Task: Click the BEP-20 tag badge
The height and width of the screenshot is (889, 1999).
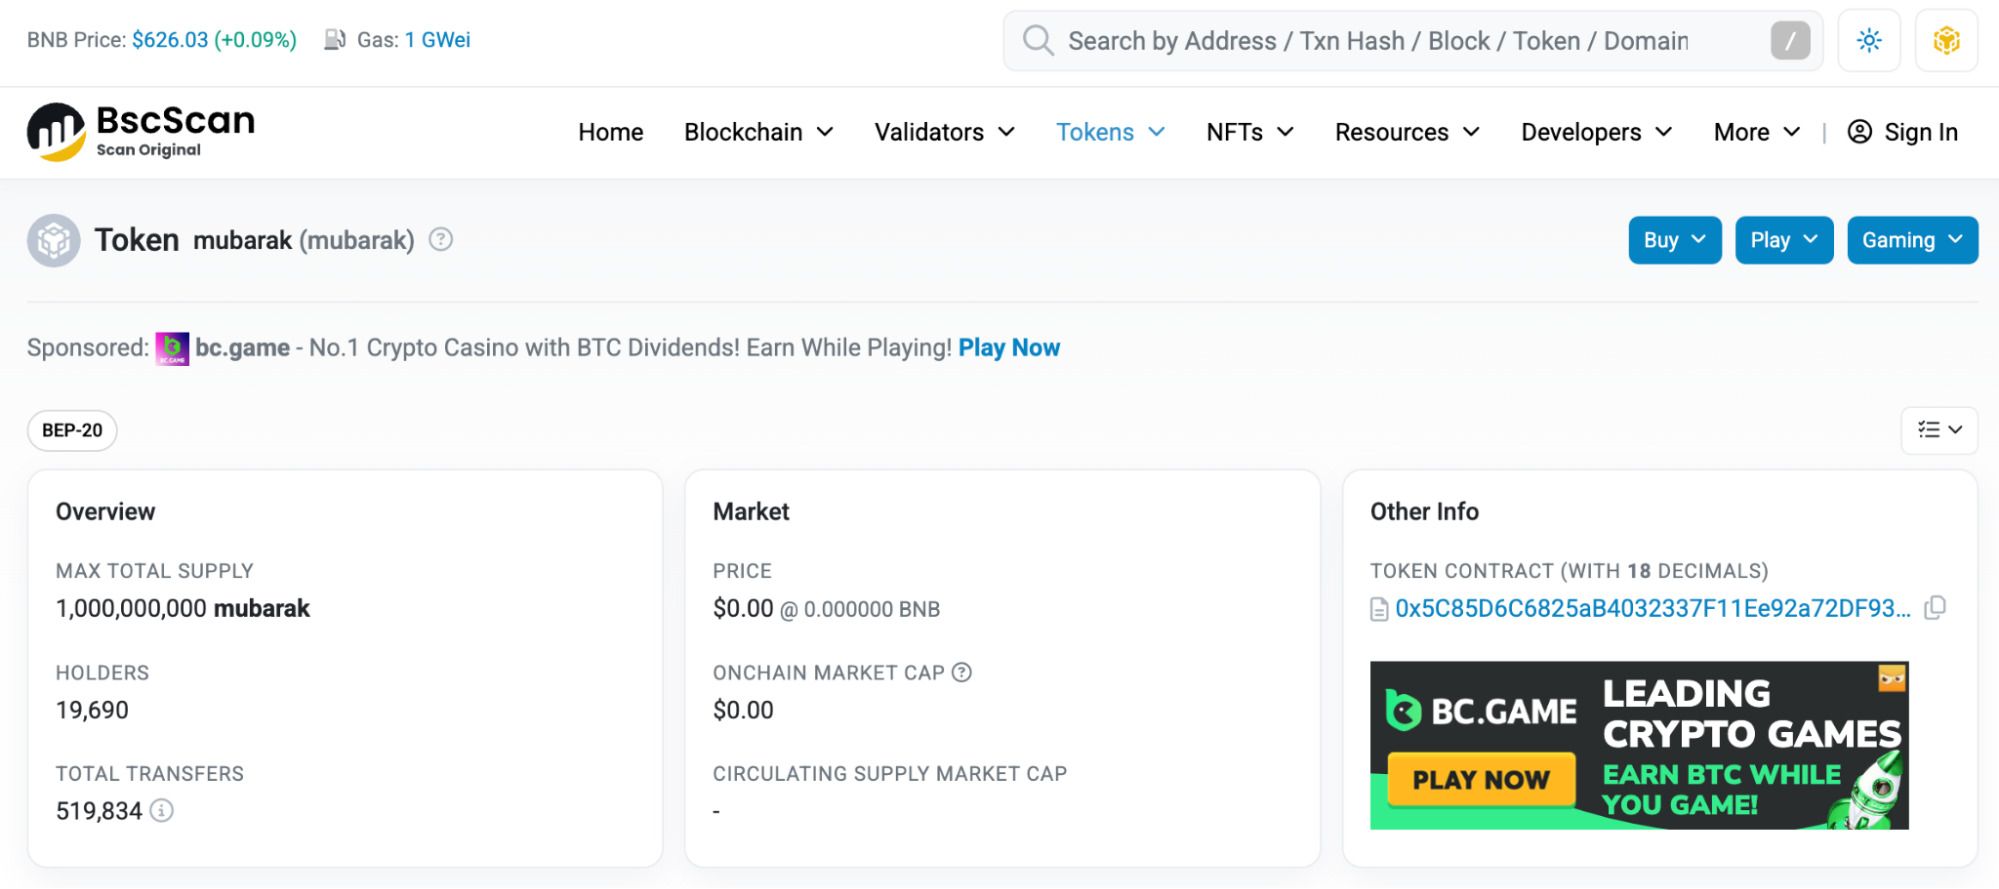Action: click(72, 430)
